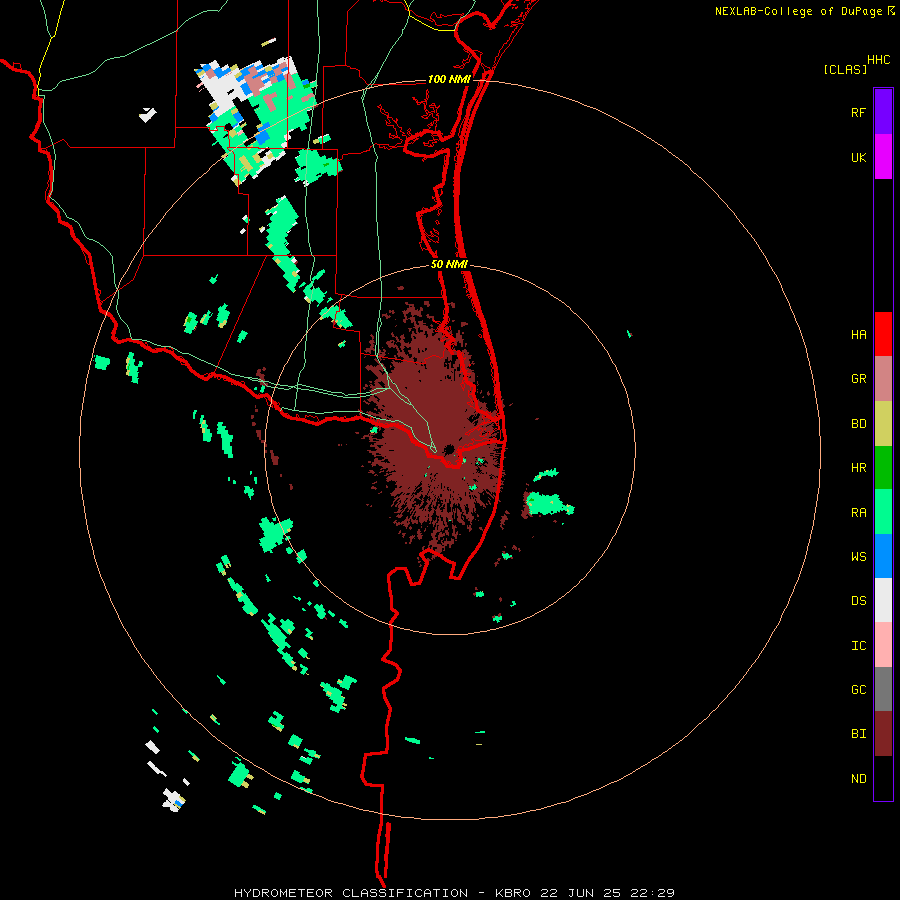
Task: Click the 50 NMI range ring label
Action: [x=449, y=264]
